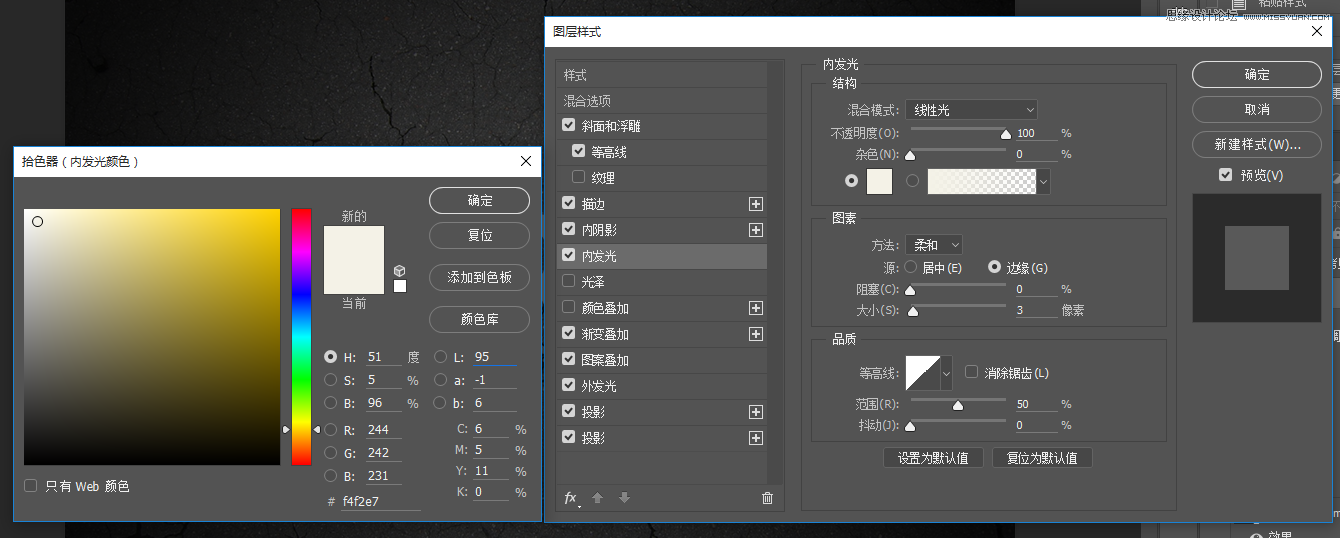
Task: Click the web-safe color cube icon
Action: [x=400, y=271]
